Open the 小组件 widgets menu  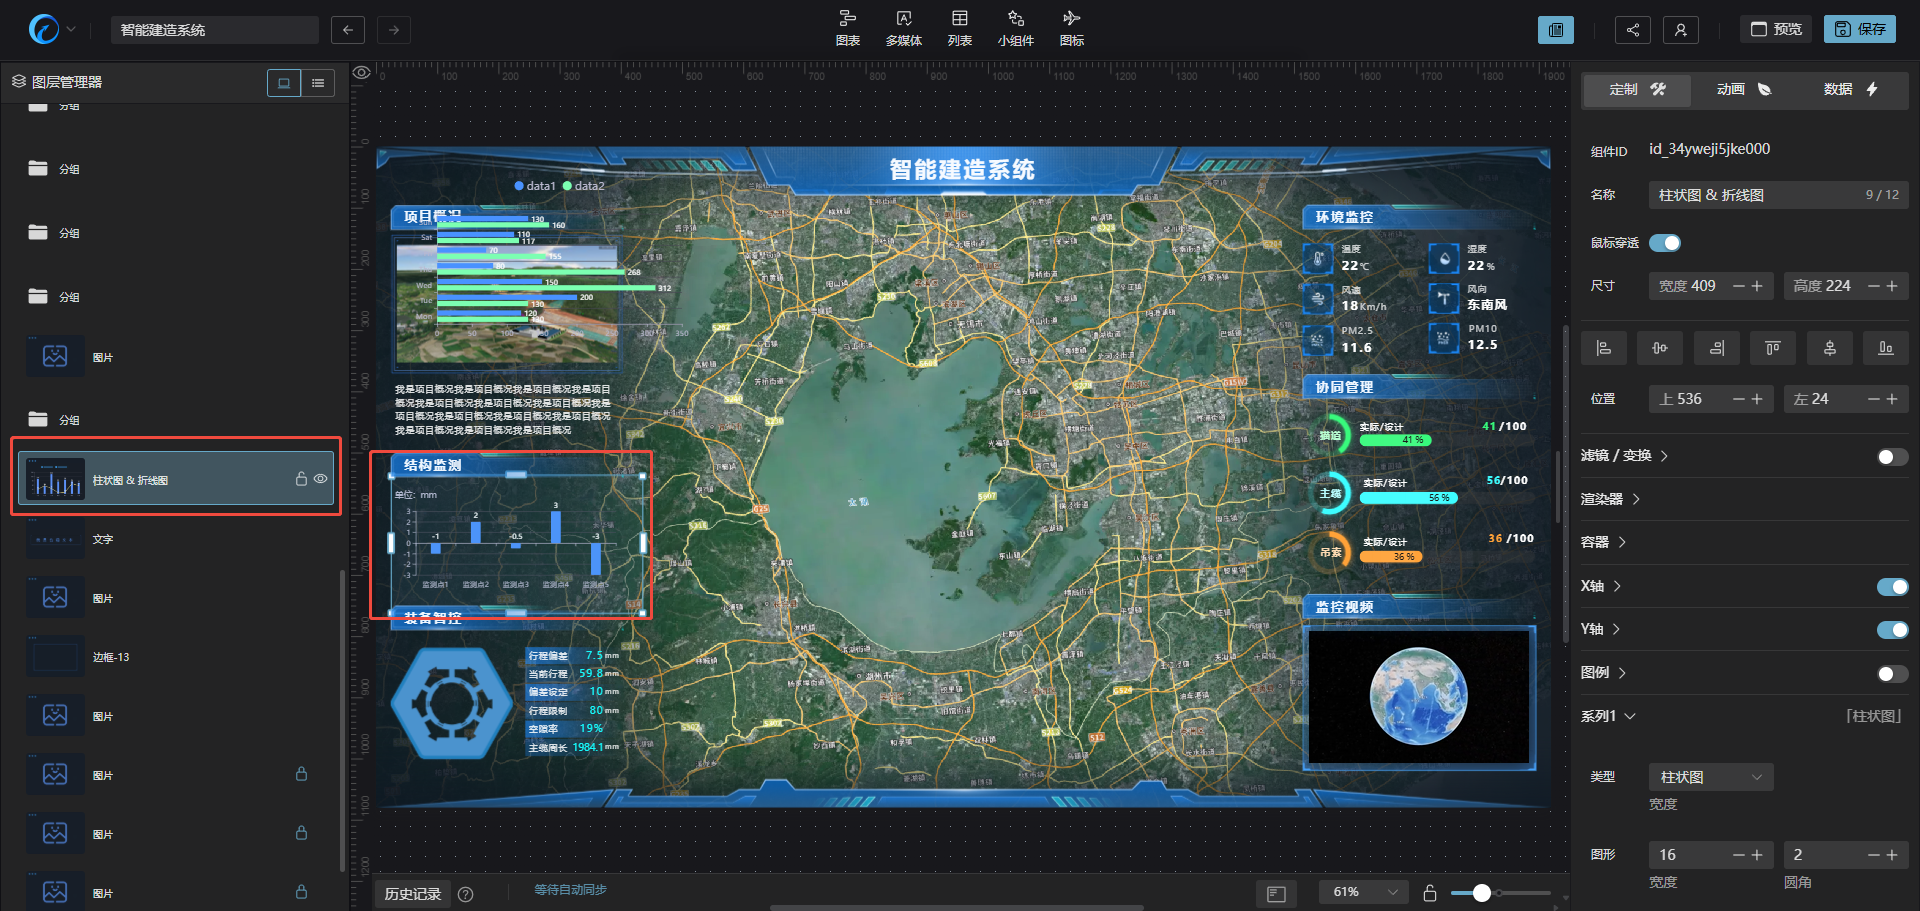click(1015, 28)
